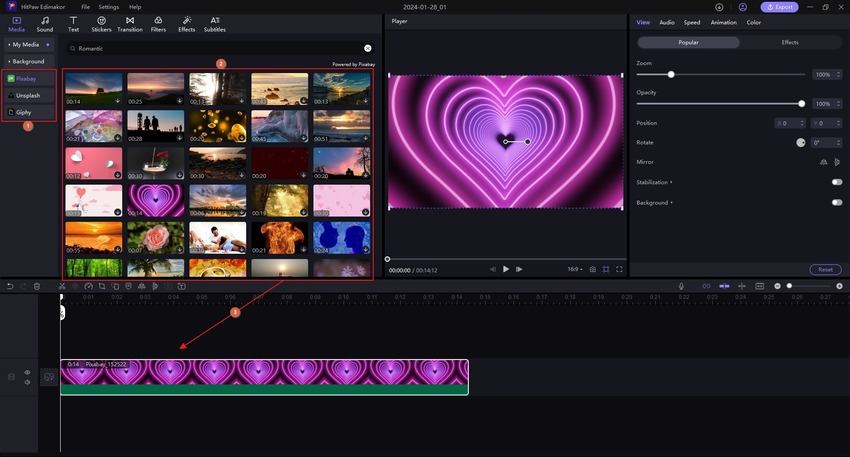The image size is (850, 457).
Task: Enable the Background switch
Action: click(837, 202)
